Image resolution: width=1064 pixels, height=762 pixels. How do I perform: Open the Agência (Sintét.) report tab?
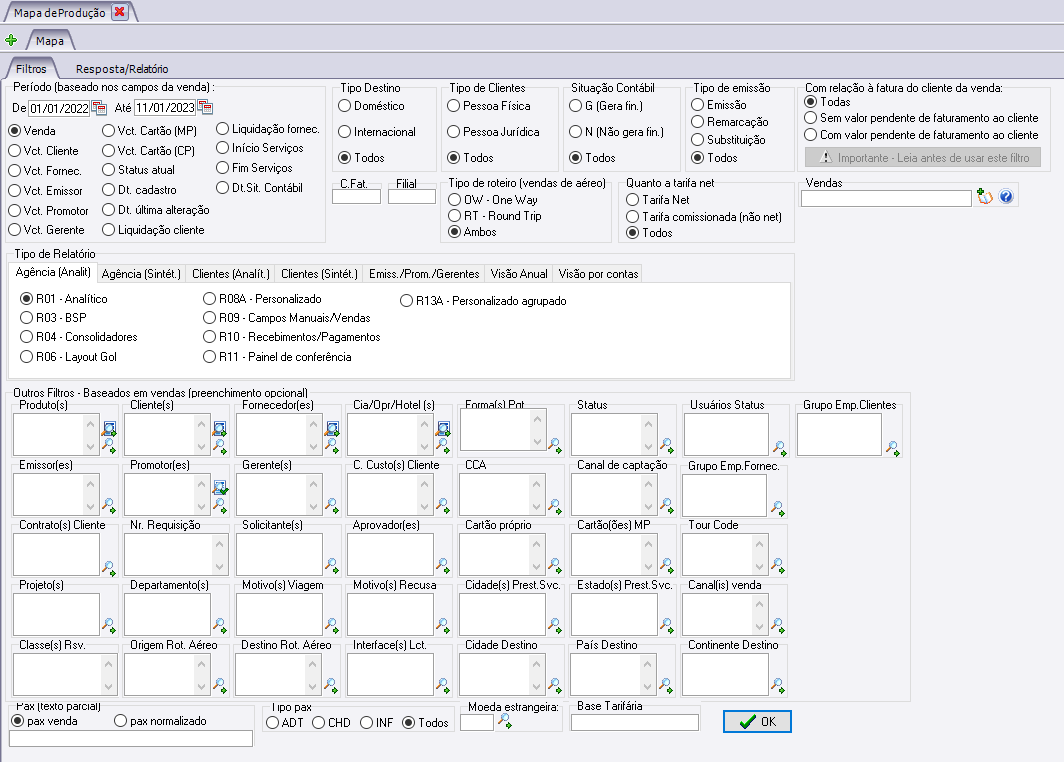[x=141, y=273]
